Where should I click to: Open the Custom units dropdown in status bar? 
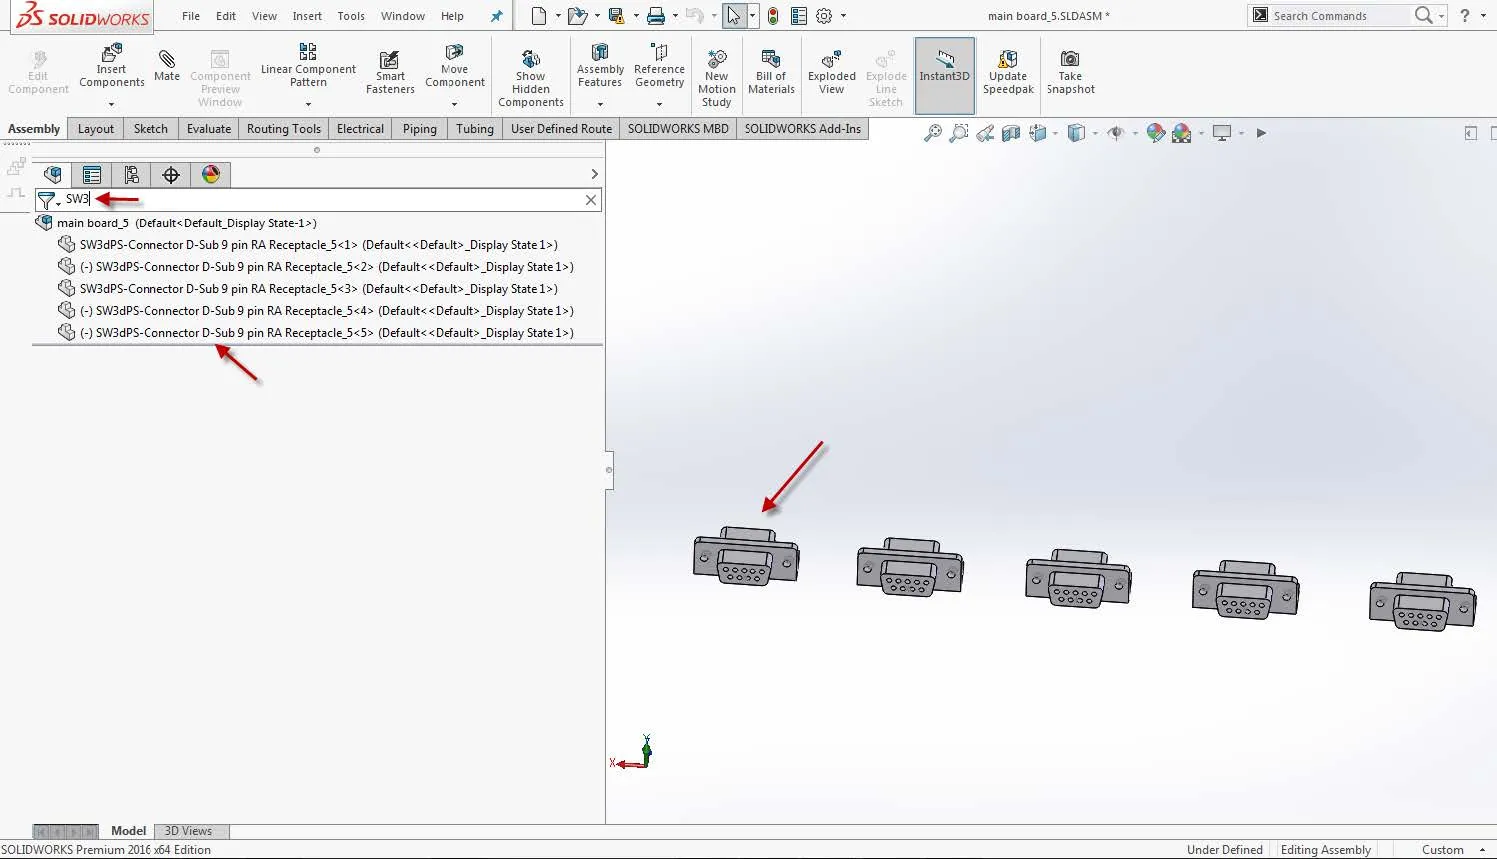coord(1482,850)
